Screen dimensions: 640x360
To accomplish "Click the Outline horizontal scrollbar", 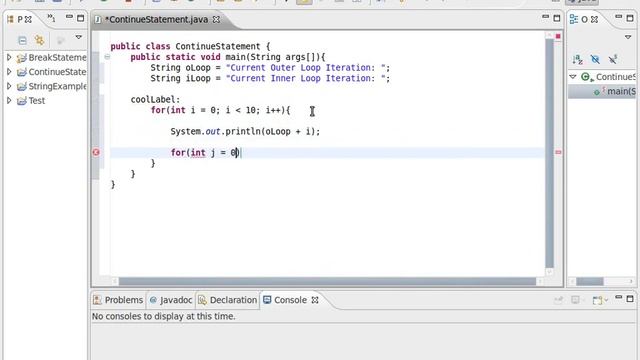I will [x=590, y=282].
